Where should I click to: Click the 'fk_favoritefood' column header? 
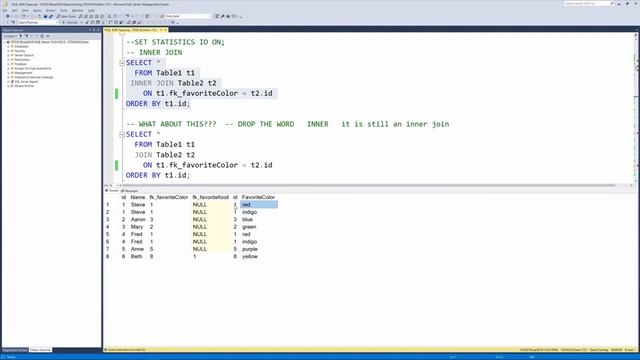coord(211,197)
